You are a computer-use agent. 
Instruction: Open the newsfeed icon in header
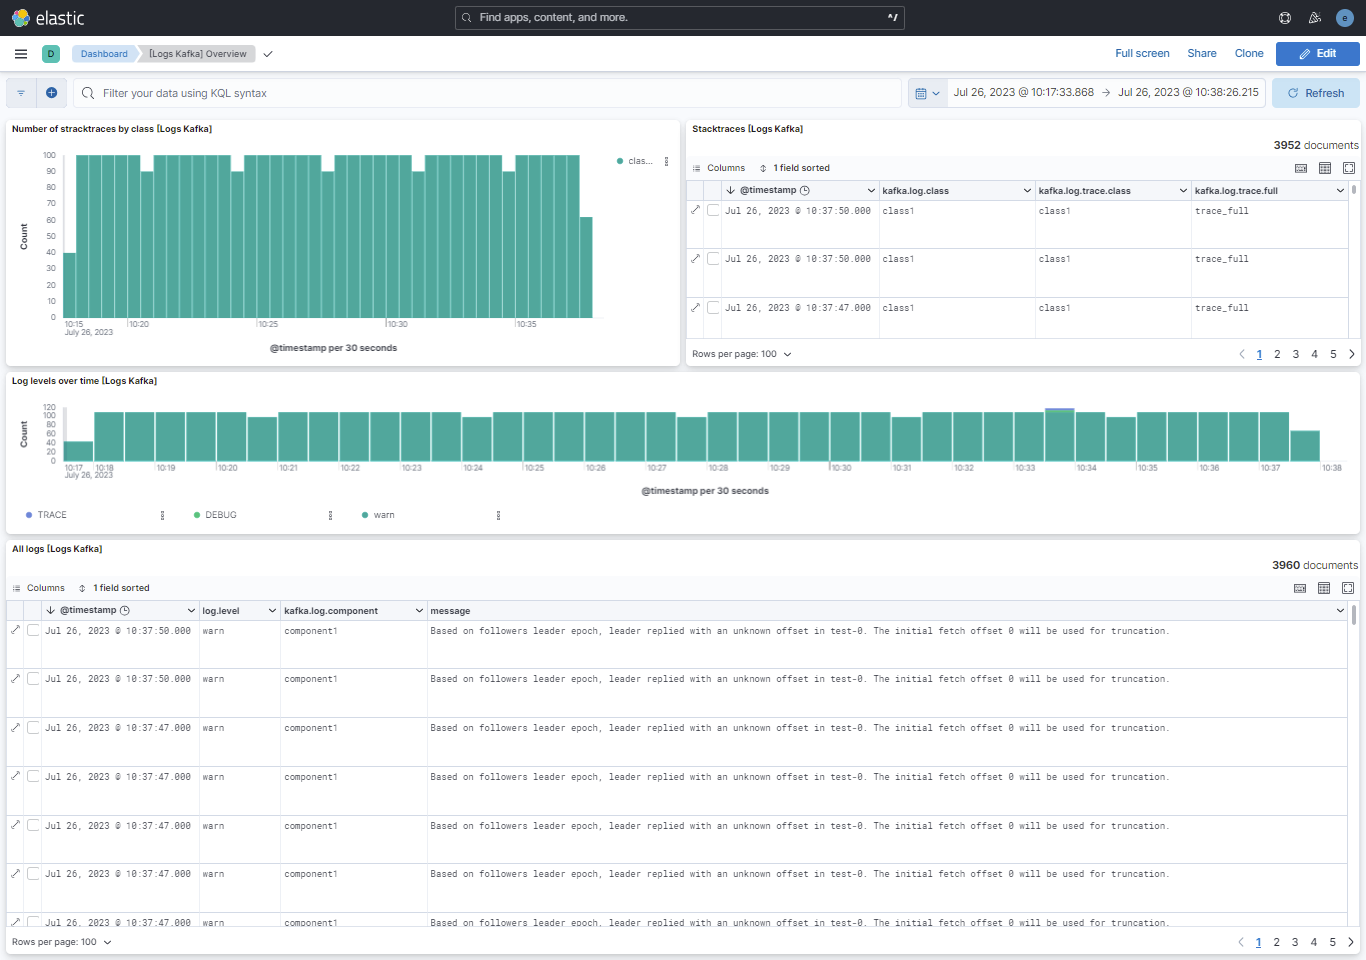click(1315, 18)
